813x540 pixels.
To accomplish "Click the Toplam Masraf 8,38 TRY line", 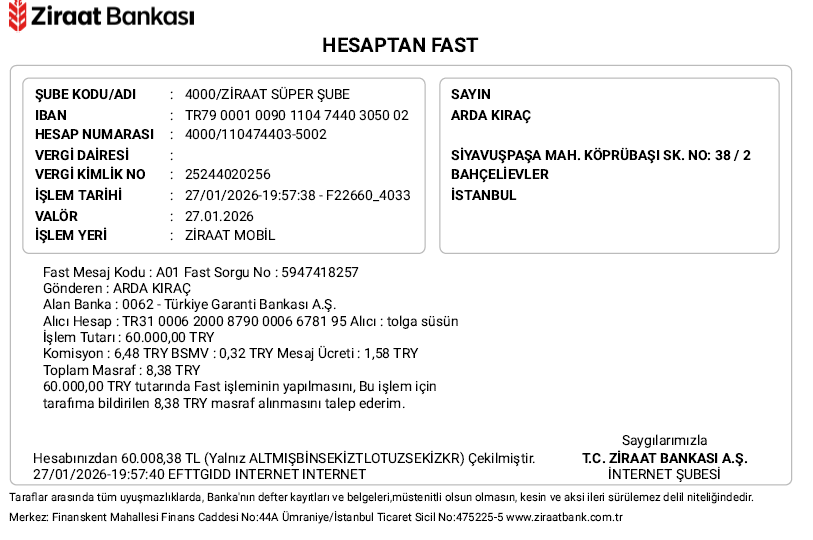I will [x=121, y=370].
